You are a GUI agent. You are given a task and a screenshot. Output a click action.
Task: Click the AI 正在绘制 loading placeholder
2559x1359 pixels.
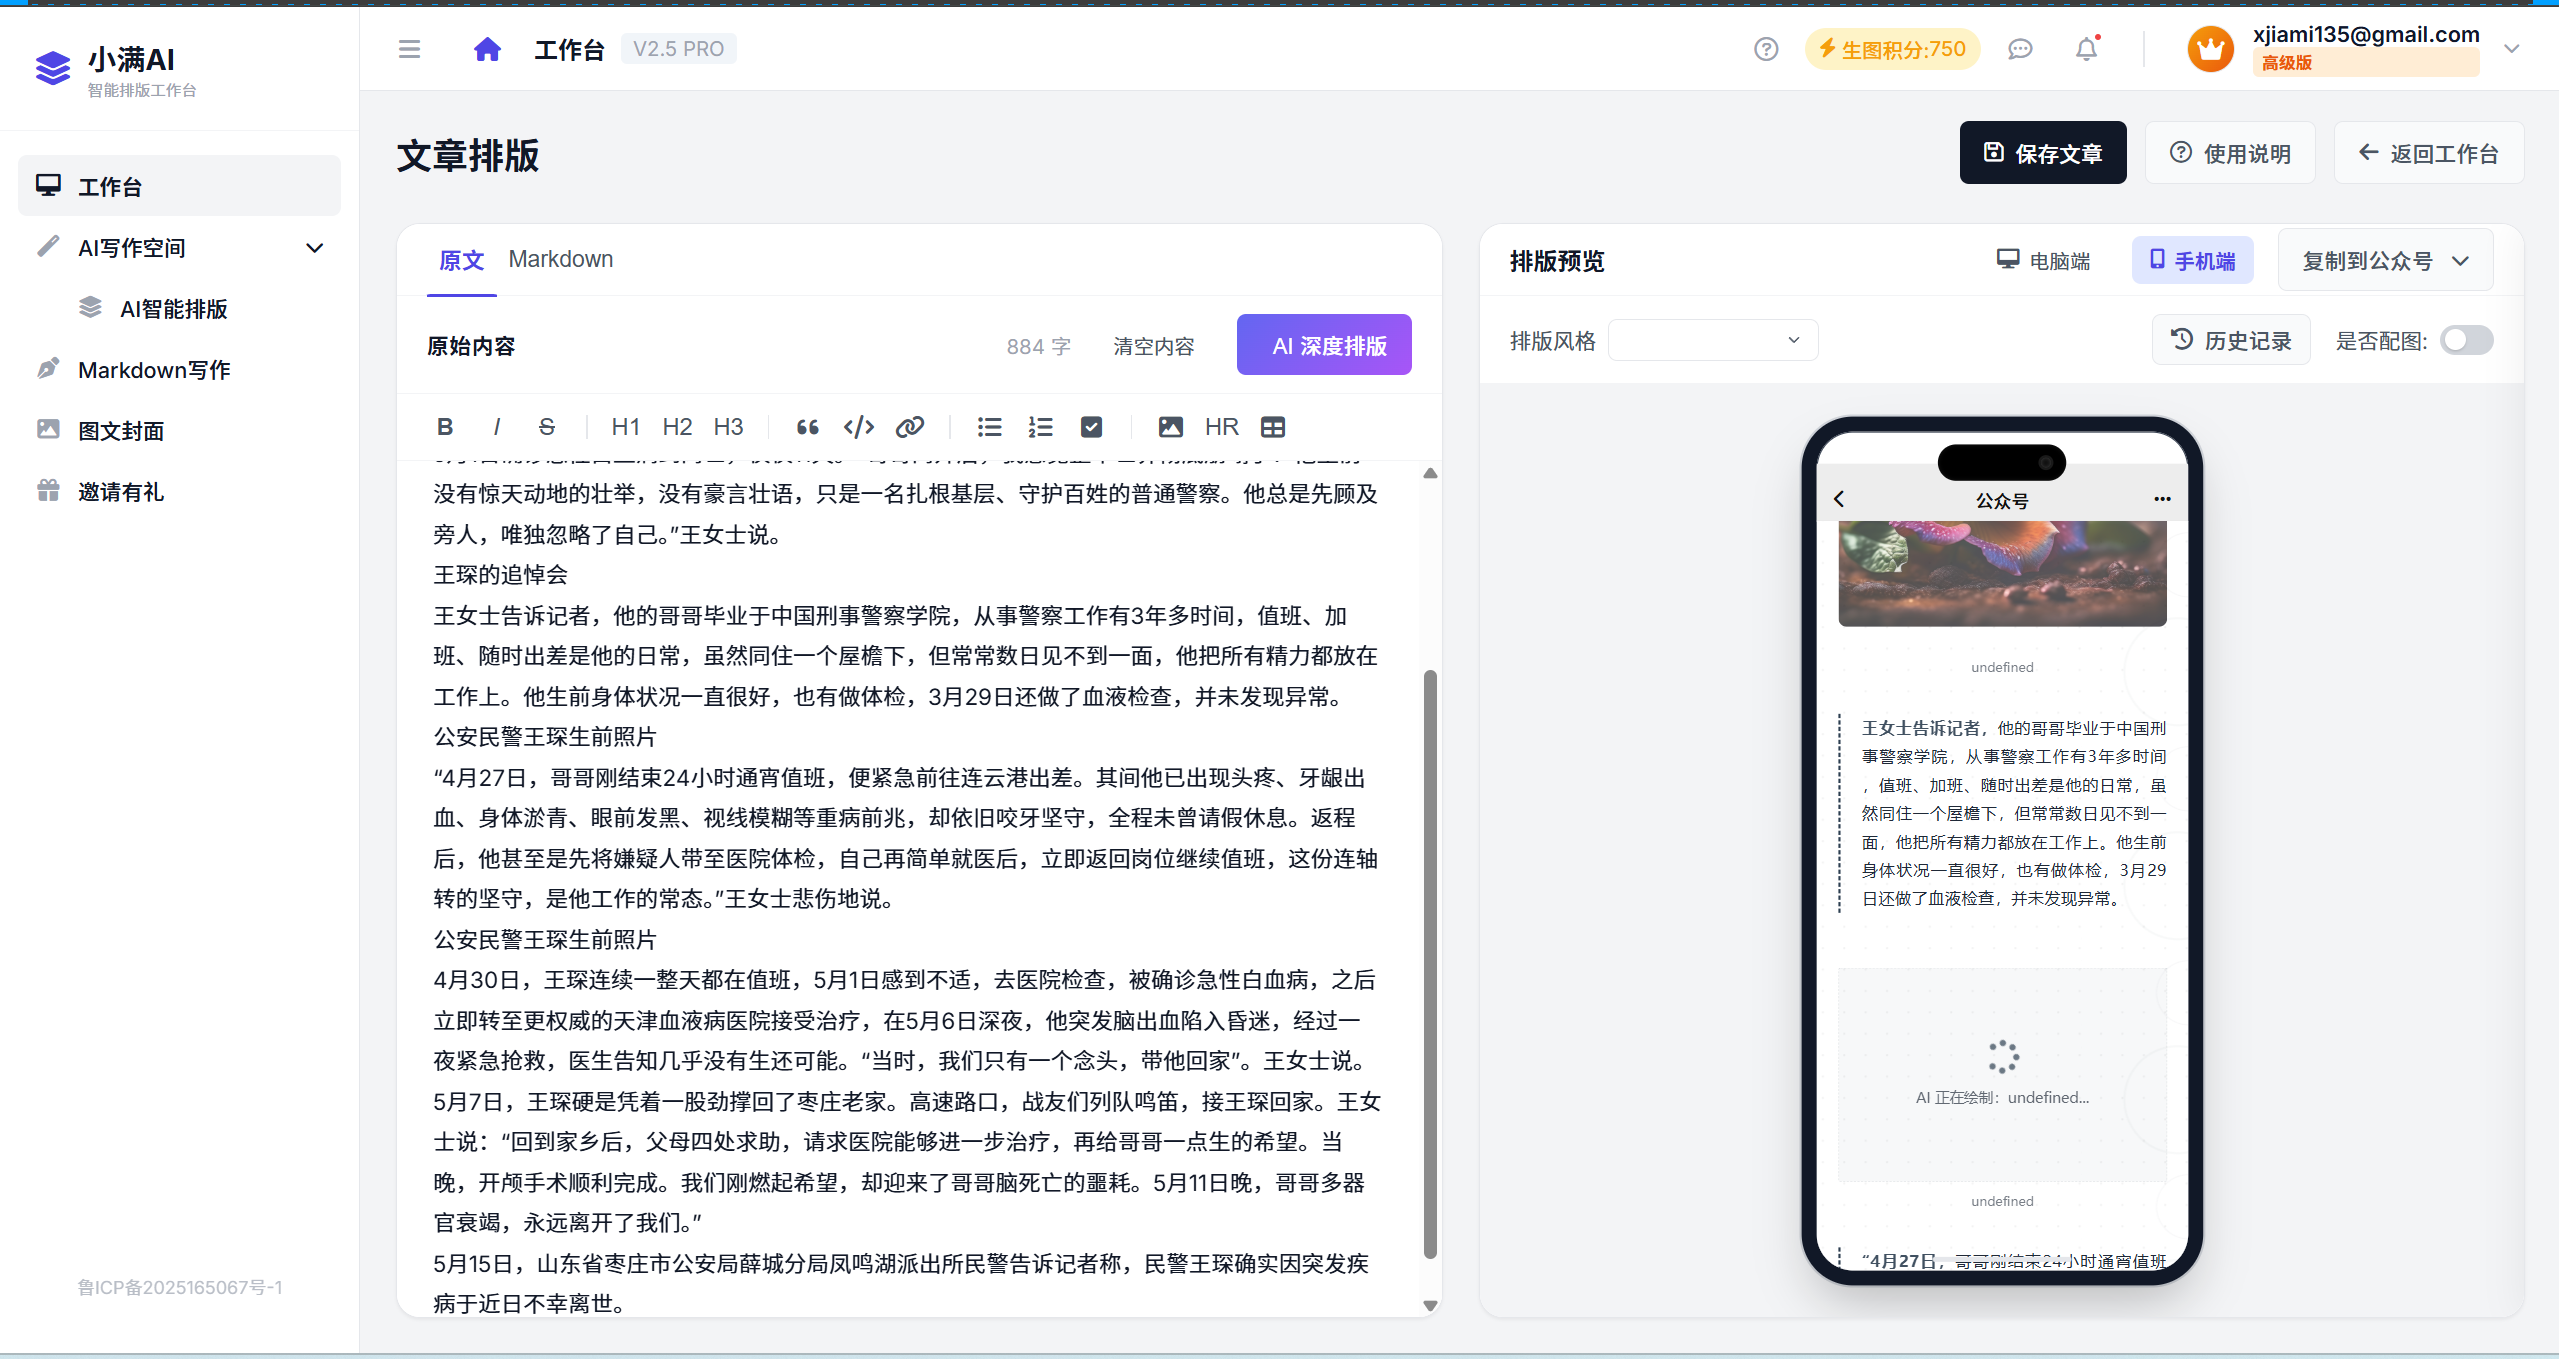coord(2002,1075)
